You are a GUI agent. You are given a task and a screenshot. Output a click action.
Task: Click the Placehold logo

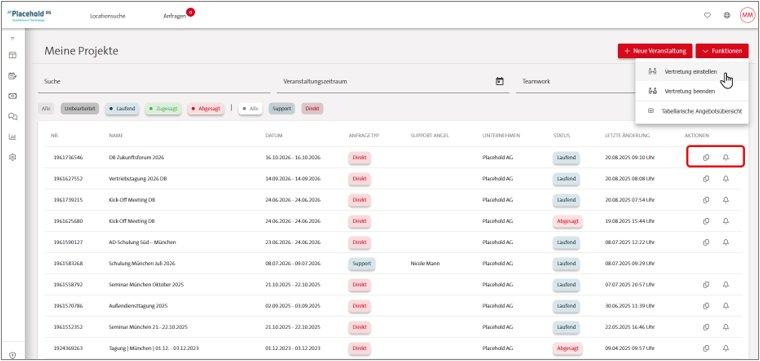pos(29,15)
